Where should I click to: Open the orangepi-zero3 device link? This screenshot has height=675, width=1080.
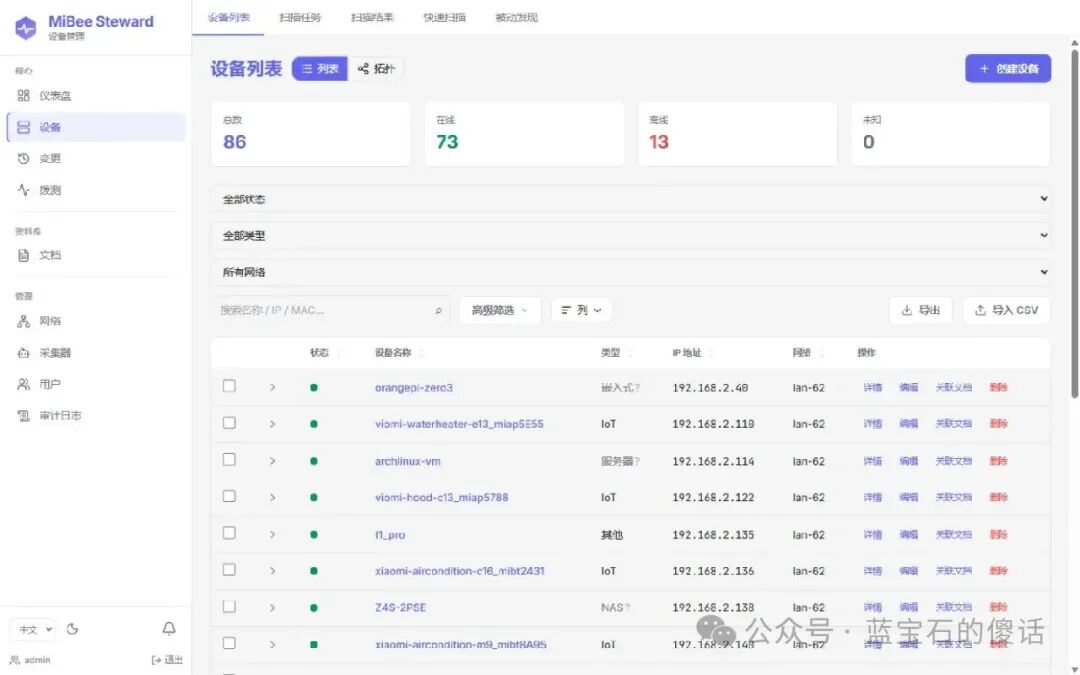click(x=413, y=388)
